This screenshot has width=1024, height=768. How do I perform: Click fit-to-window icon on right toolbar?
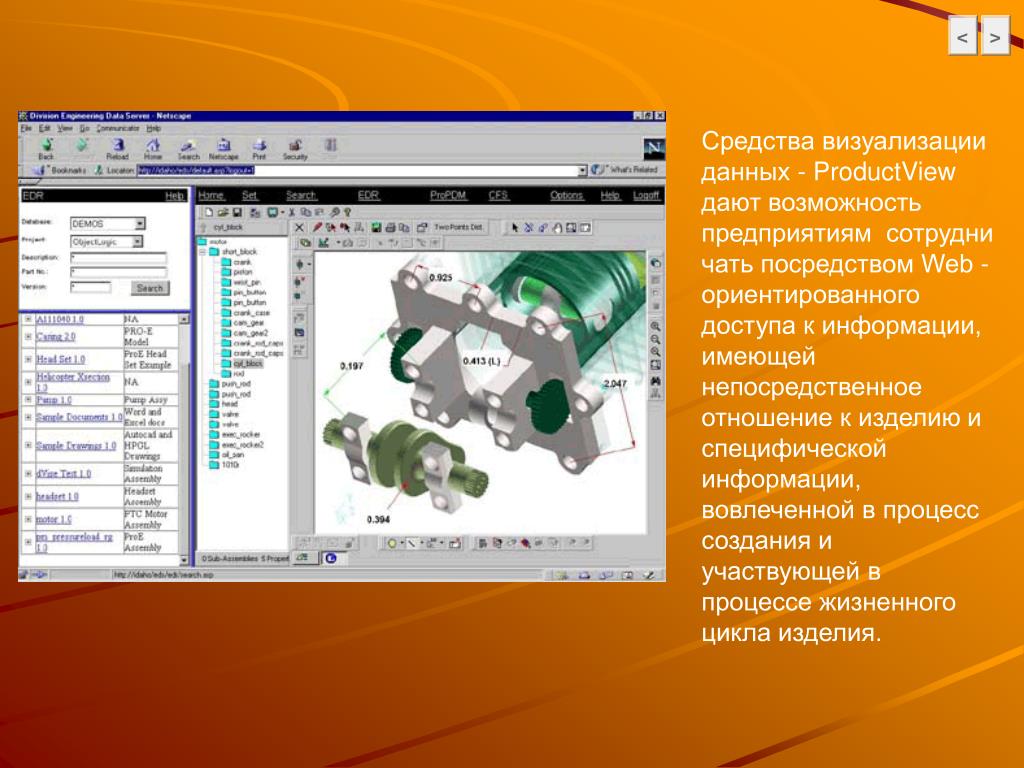click(655, 365)
